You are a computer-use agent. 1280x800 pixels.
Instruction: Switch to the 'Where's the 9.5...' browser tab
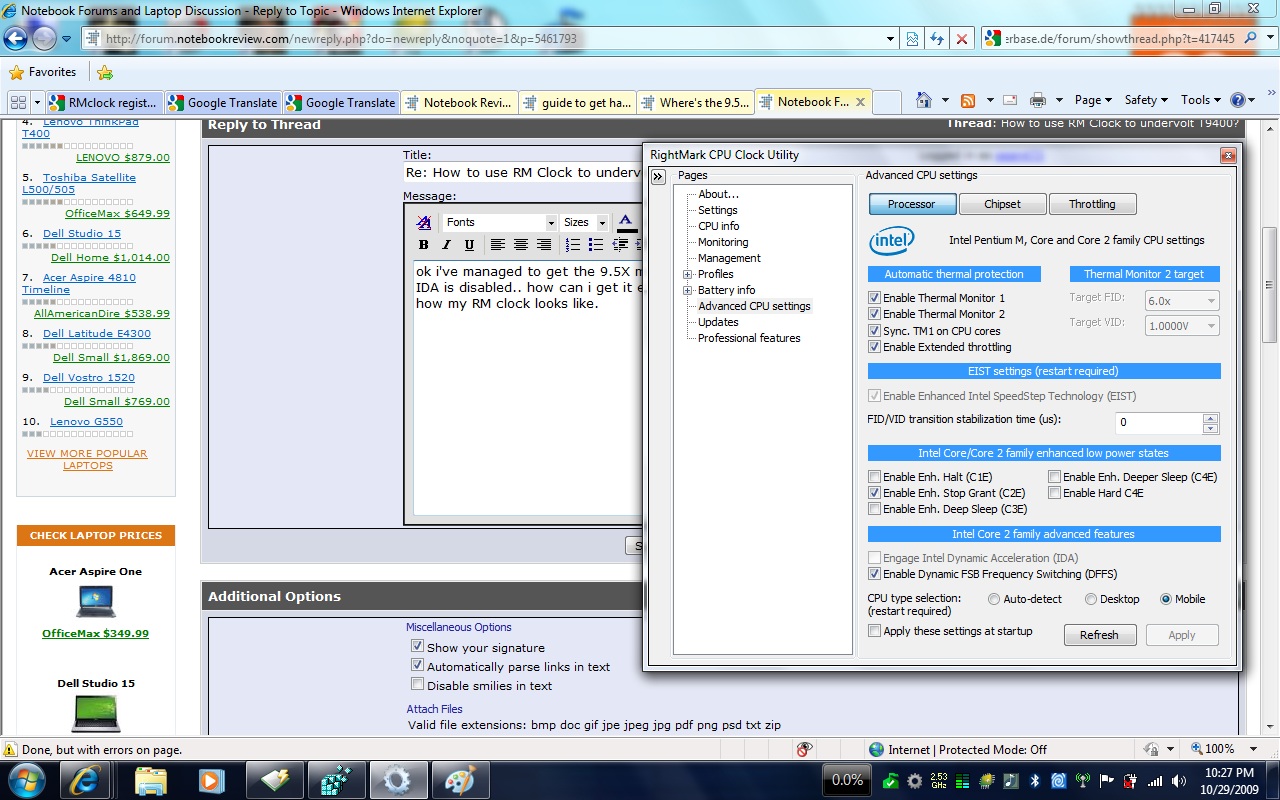[695, 102]
